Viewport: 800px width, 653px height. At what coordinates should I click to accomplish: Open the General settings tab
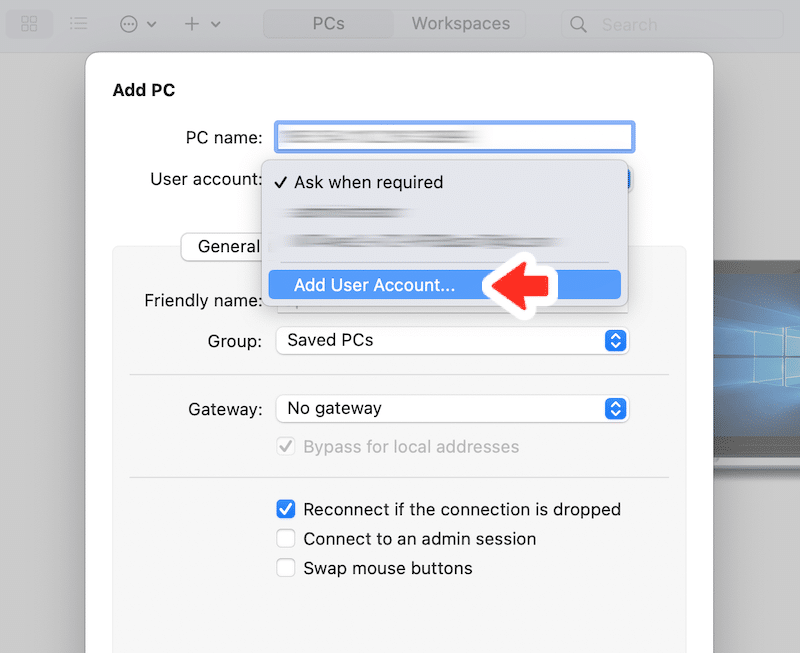pyautogui.click(x=229, y=246)
